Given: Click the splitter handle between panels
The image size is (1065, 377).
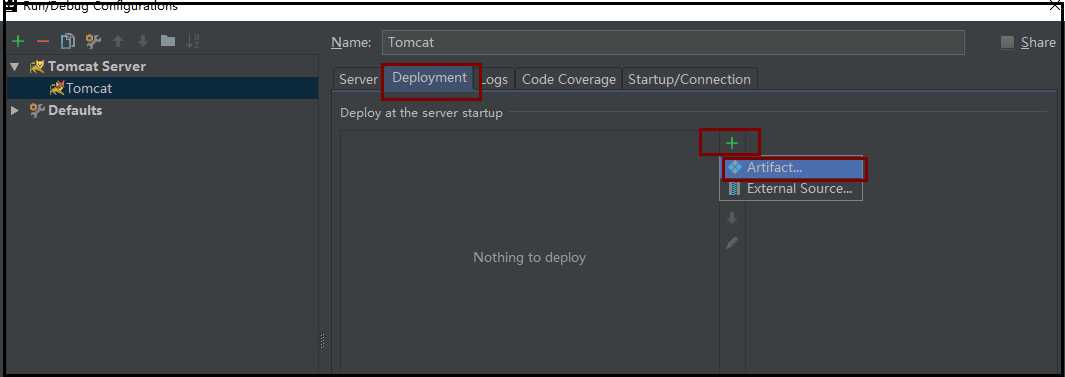Looking at the screenshot, I should (323, 341).
